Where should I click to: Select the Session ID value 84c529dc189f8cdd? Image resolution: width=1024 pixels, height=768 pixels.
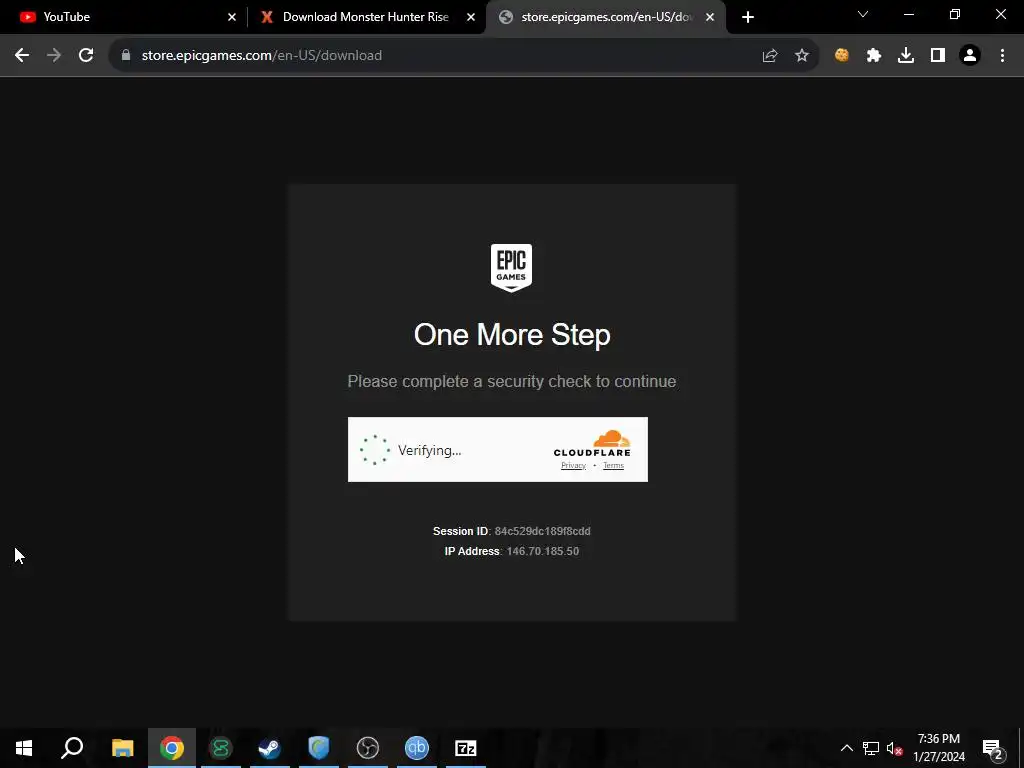[542, 531]
